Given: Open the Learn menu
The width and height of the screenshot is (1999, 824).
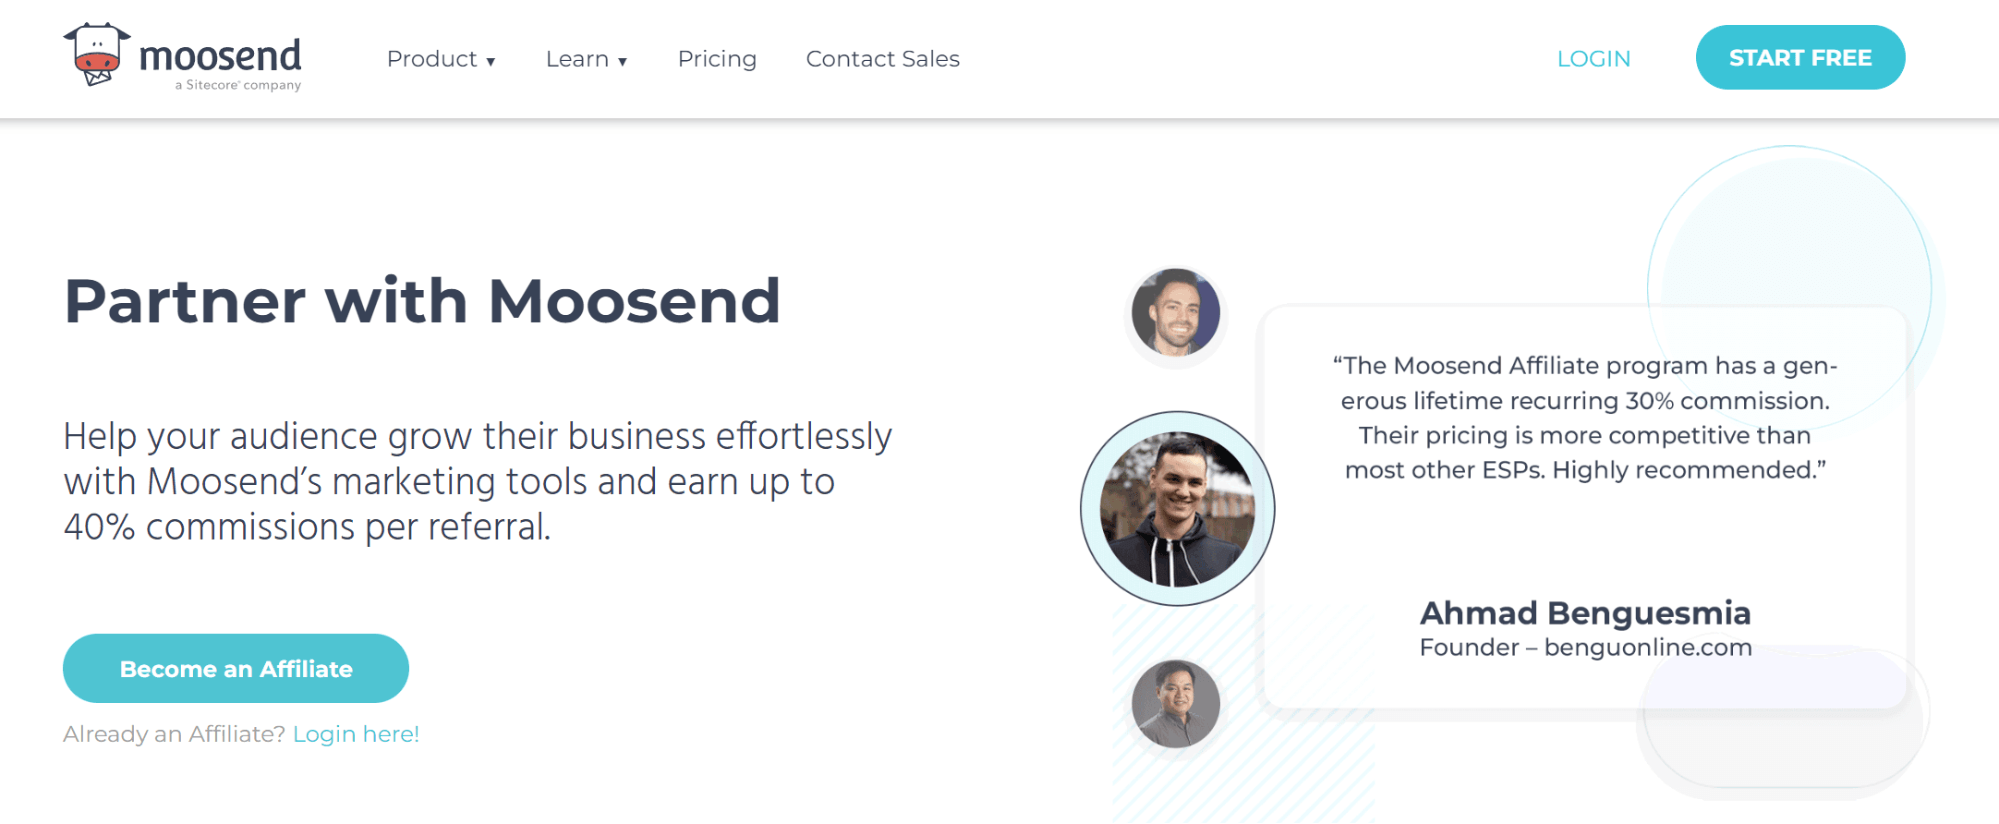Looking at the screenshot, I should 577,59.
